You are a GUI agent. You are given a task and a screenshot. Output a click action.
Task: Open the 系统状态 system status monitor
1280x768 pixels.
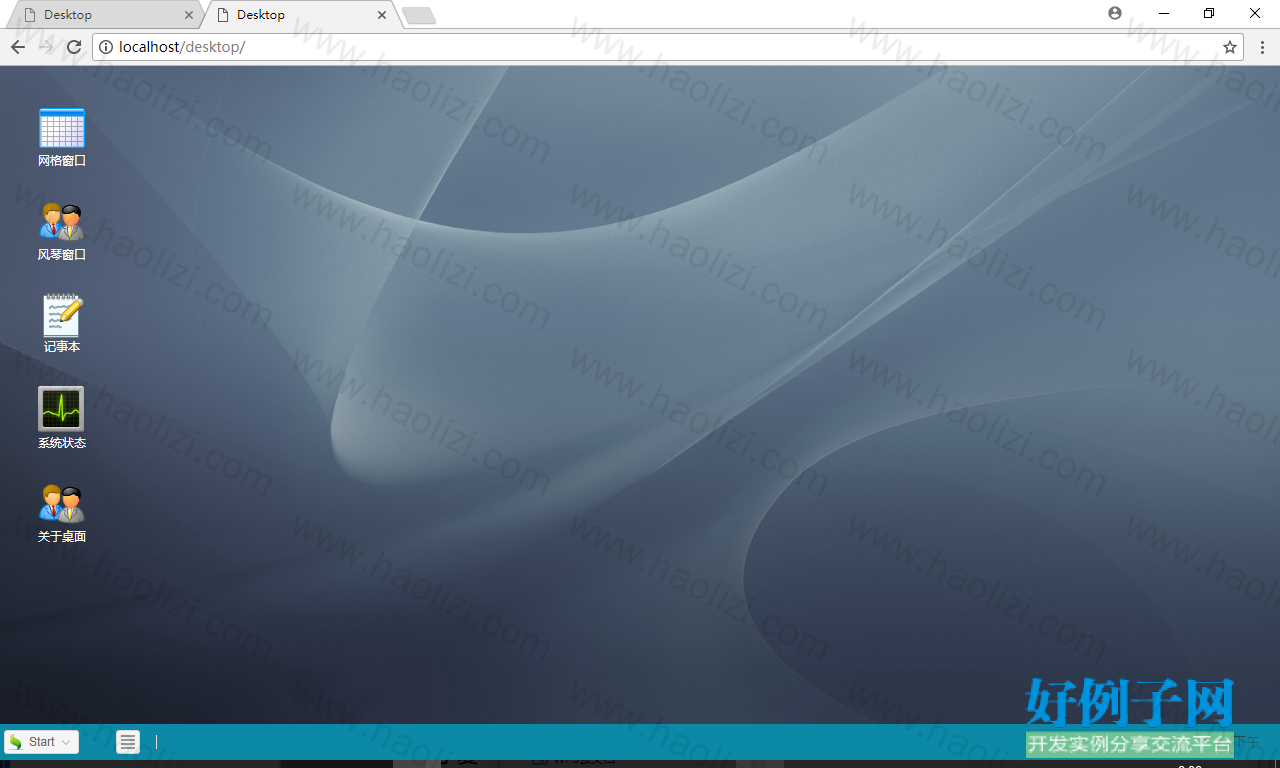pos(62,418)
